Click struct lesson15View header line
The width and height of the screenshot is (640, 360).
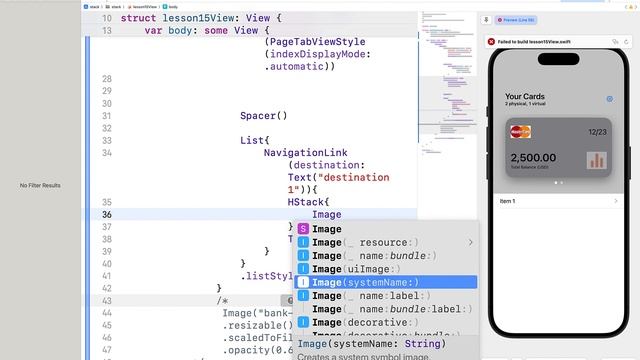[201, 18]
